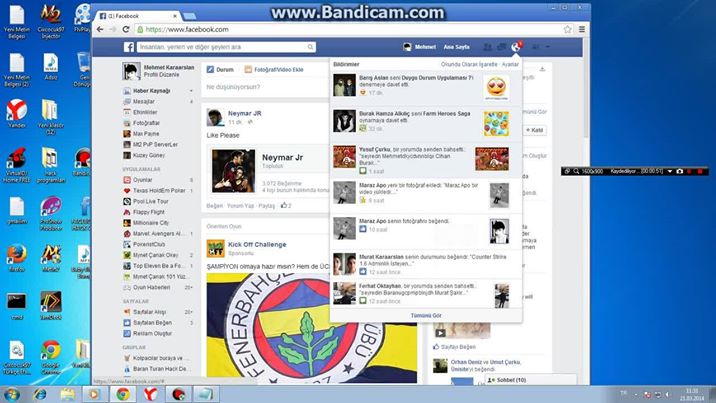Open Firefox desktop shortcut
The image size is (716, 403).
[x=16, y=258]
